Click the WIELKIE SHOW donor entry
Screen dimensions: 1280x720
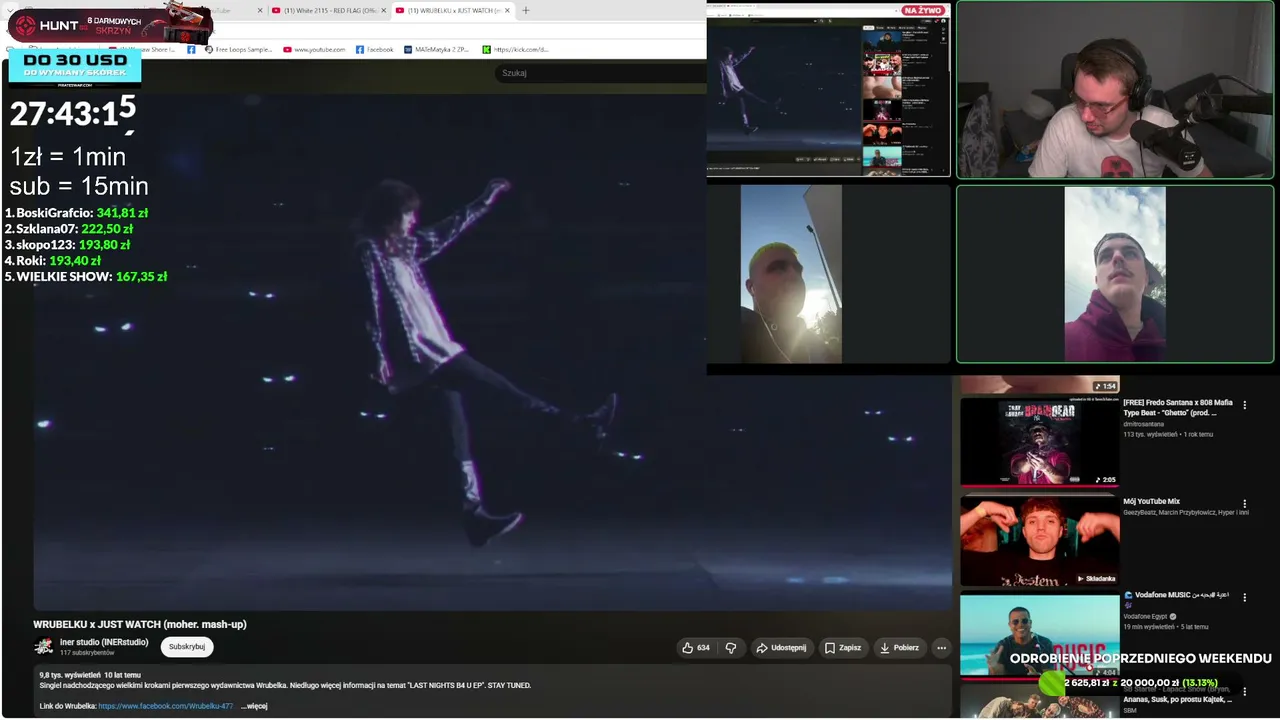pos(86,277)
